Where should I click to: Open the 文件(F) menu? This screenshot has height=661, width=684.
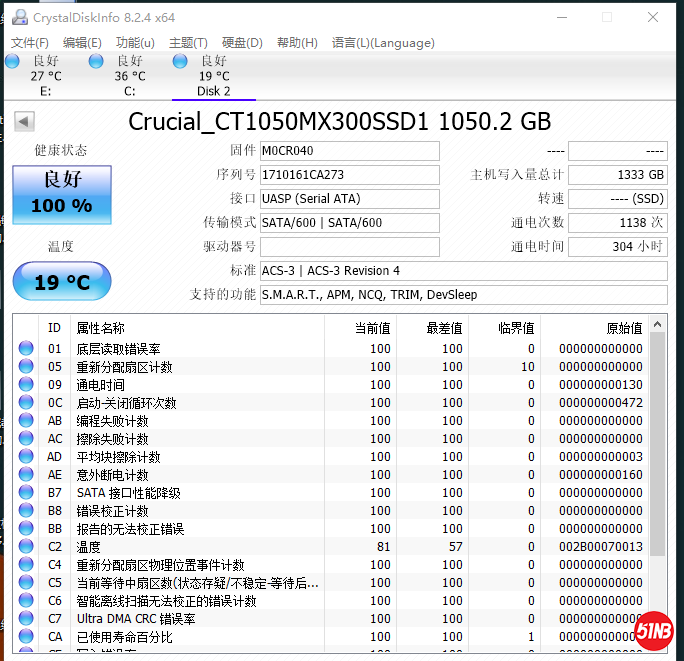coord(30,43)
